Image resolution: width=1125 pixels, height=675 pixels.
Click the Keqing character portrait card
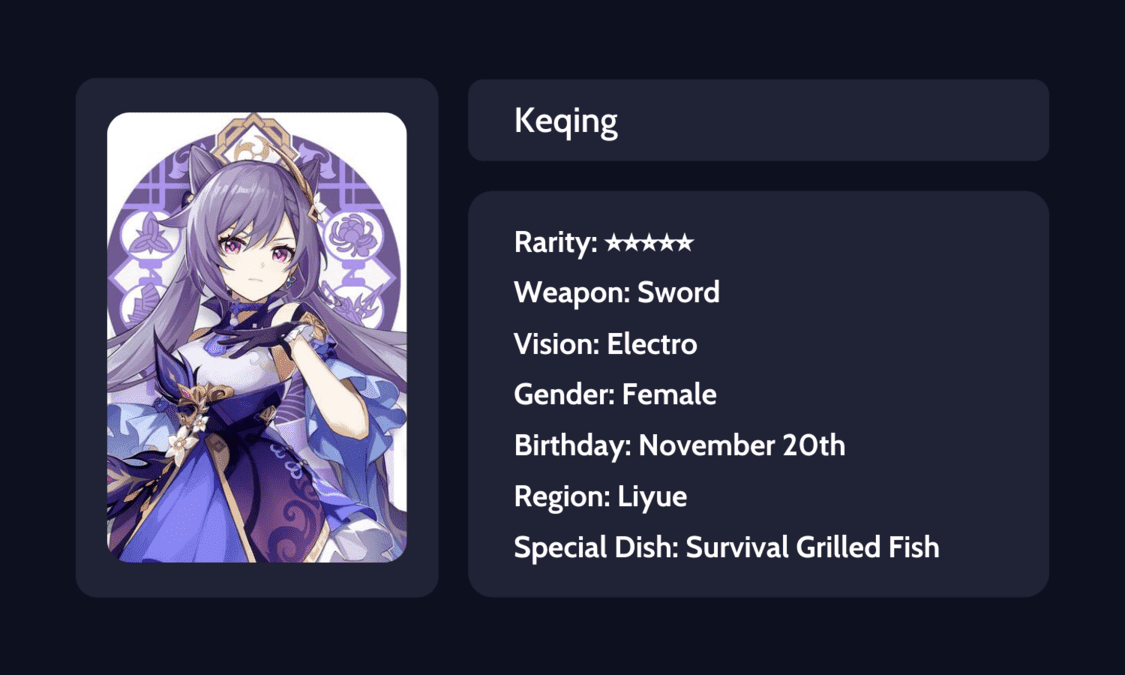(257, 337)
